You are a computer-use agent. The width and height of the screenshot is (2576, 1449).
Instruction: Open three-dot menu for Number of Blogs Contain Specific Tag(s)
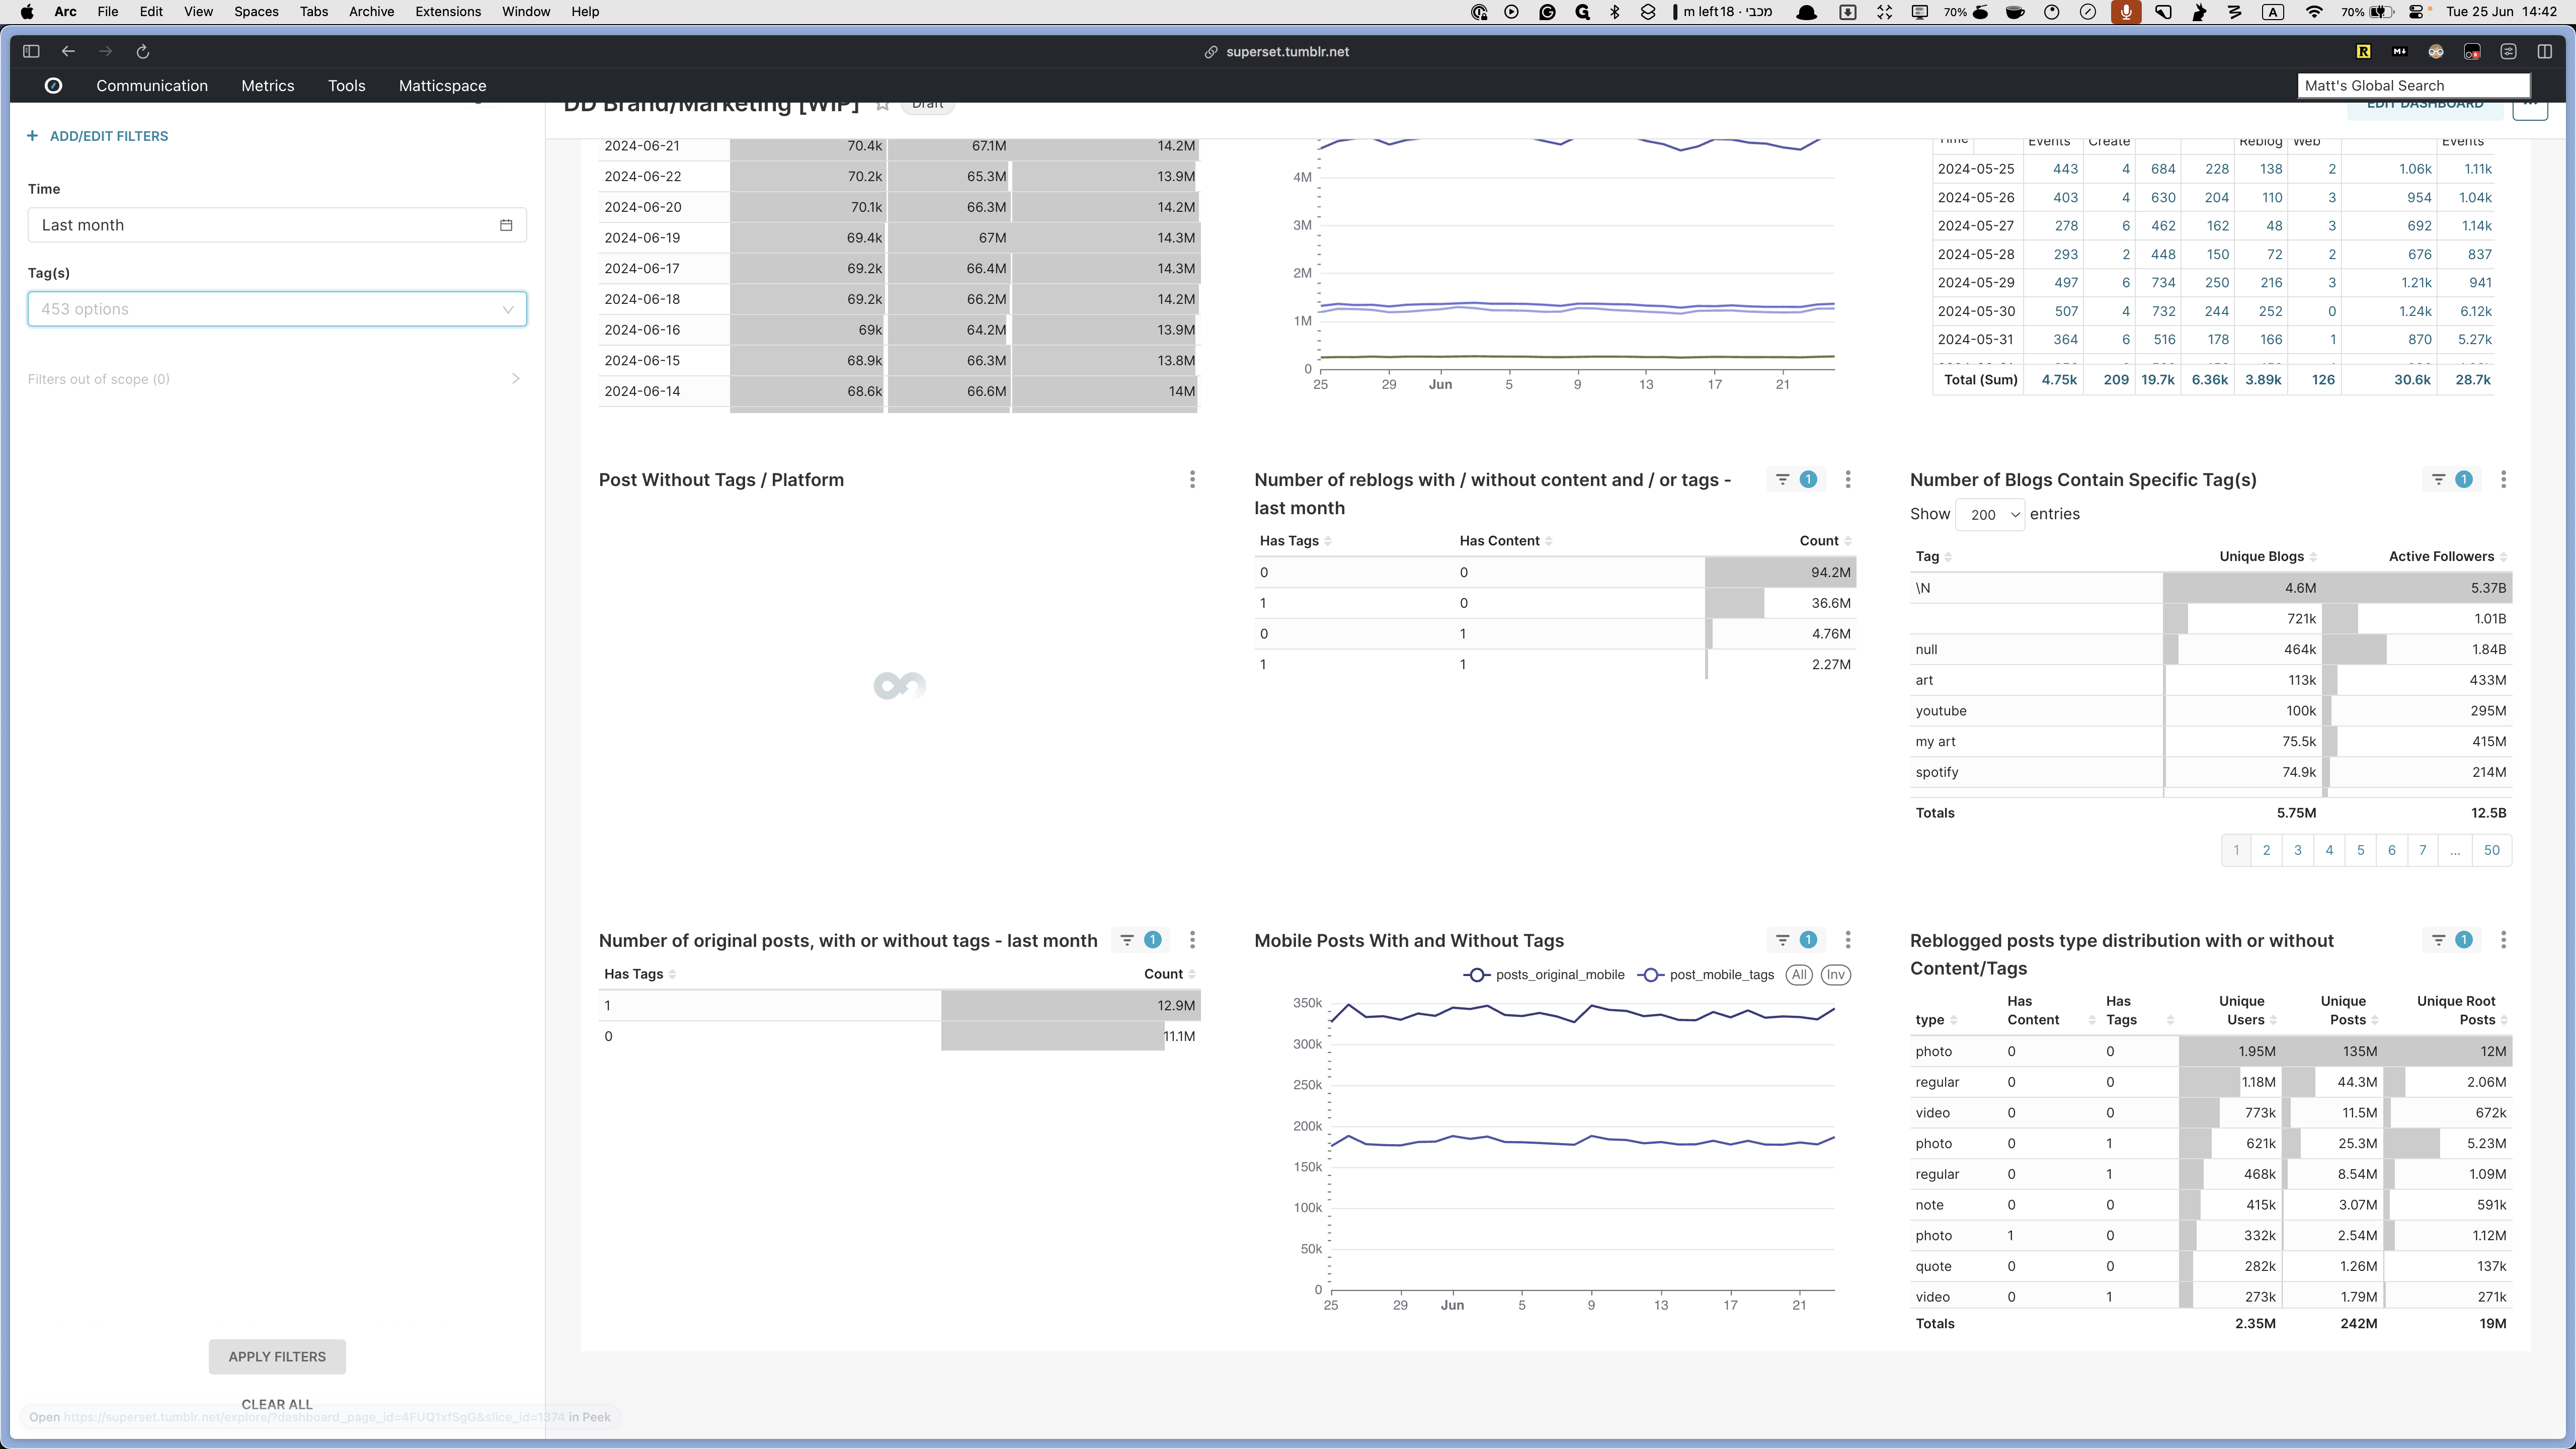click(2504, 480)
